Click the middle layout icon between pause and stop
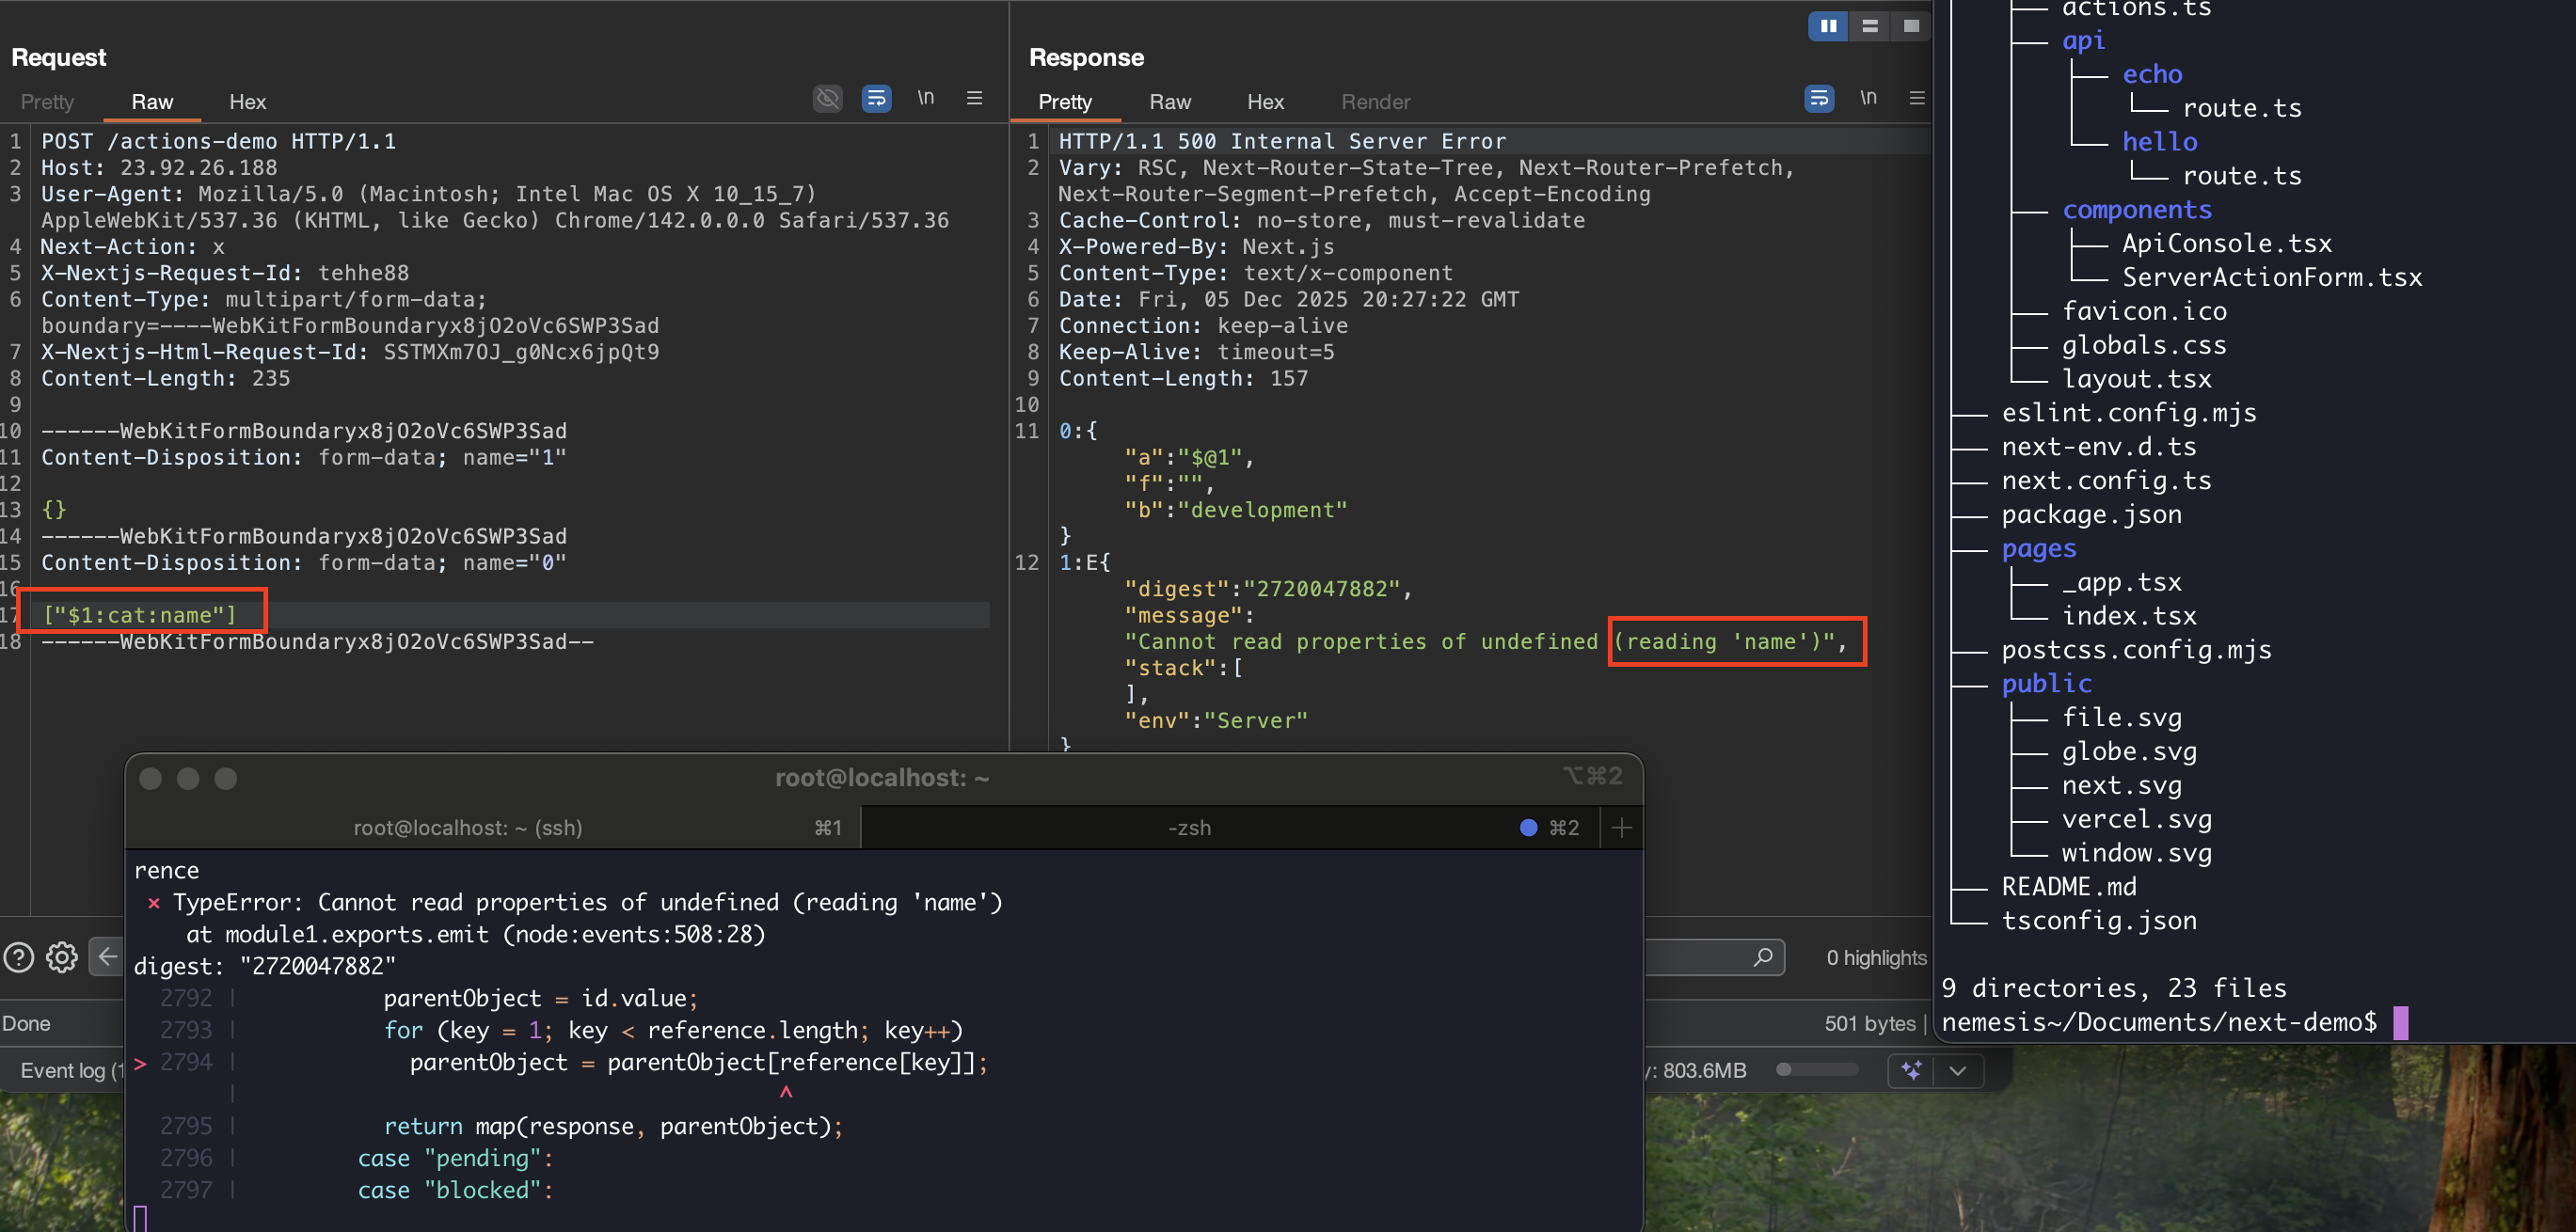This screenshot has height=1232, width=2576. (x=1869, y=27)
